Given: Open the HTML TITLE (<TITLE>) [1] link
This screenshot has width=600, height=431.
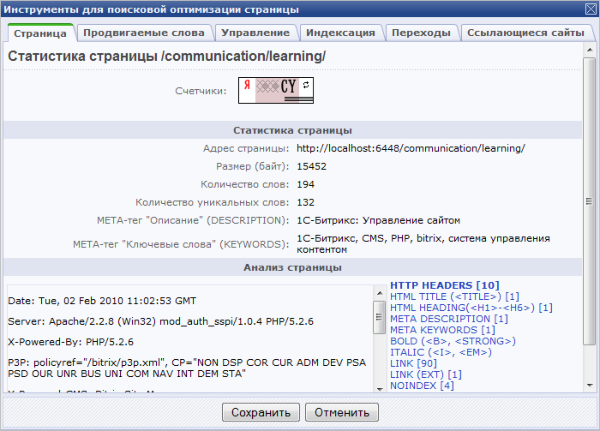Looking at the screenshot, I should [x=455, y=296].
